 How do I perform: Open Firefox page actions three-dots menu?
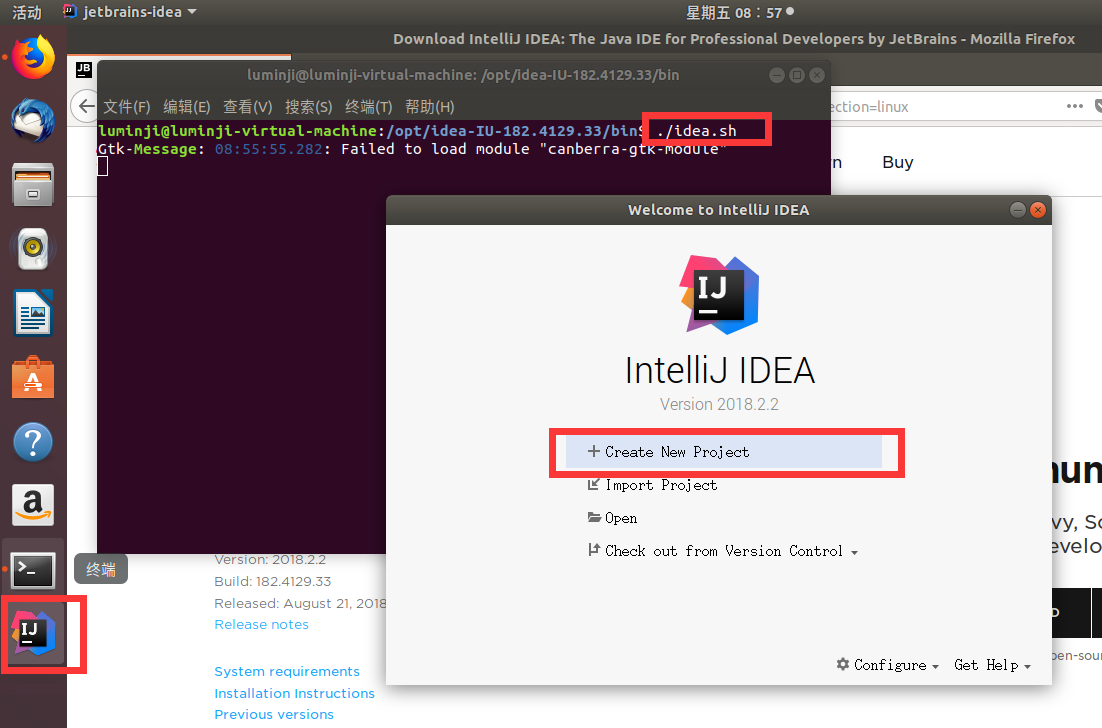(x=1075, y=106)
